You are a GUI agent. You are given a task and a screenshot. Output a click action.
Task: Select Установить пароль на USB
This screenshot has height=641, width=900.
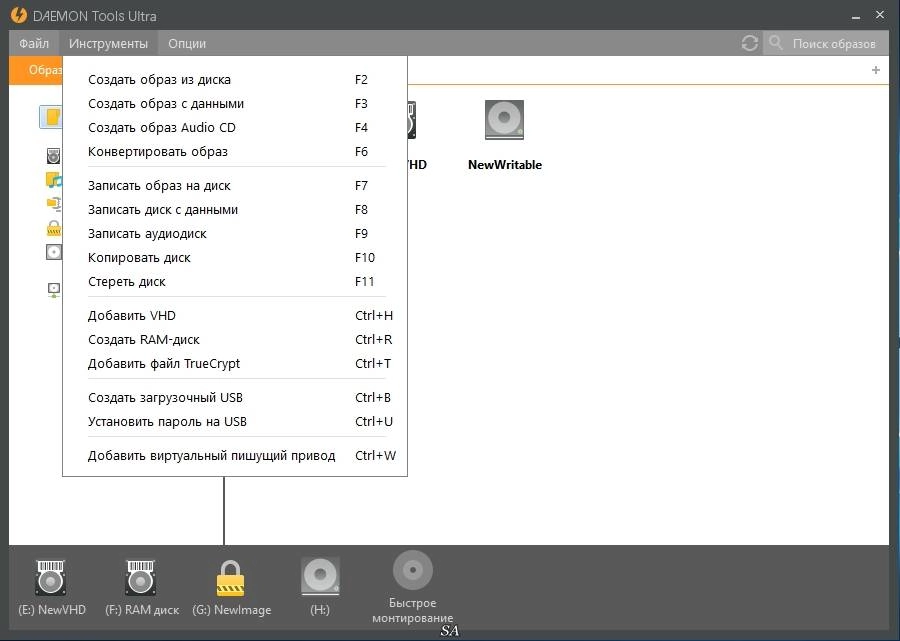coord(235,422)
